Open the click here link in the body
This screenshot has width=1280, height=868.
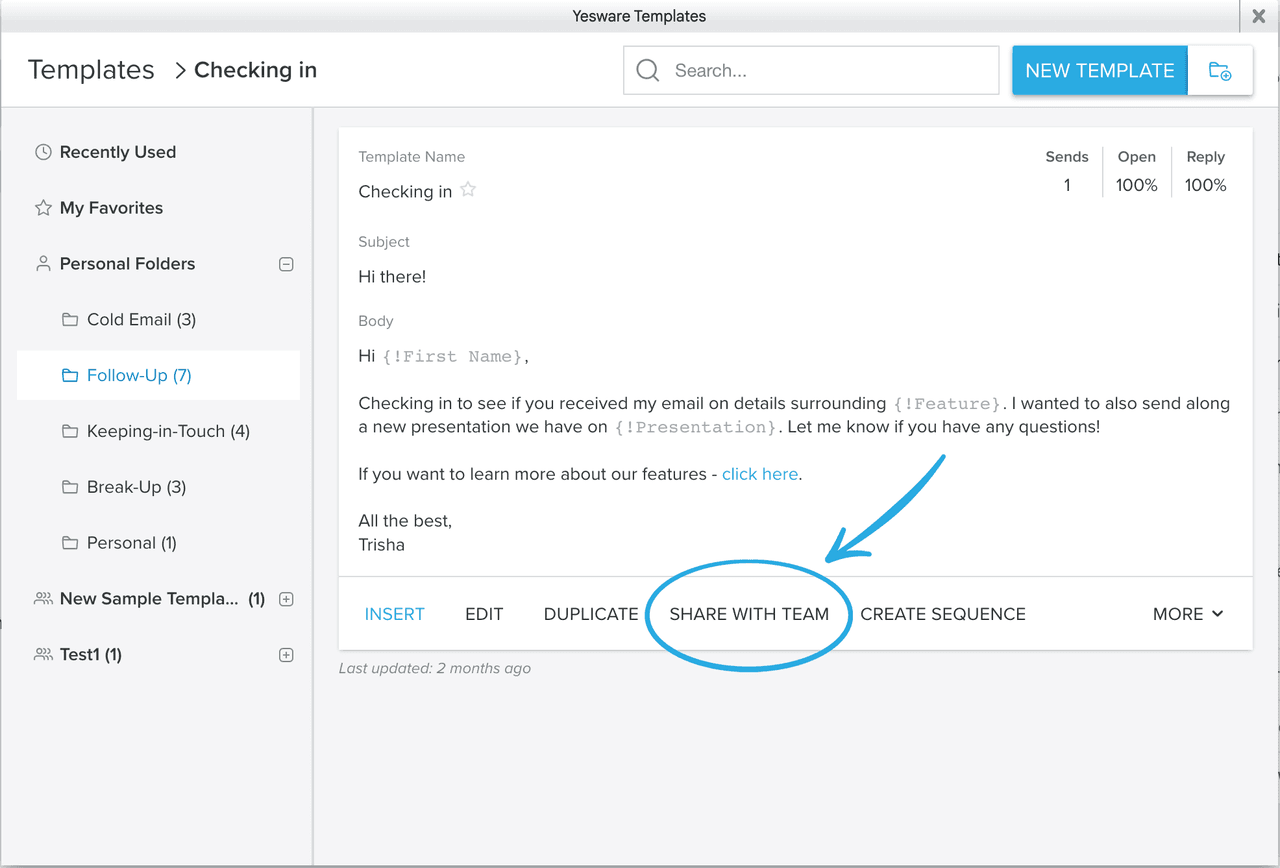pos(760,473)
